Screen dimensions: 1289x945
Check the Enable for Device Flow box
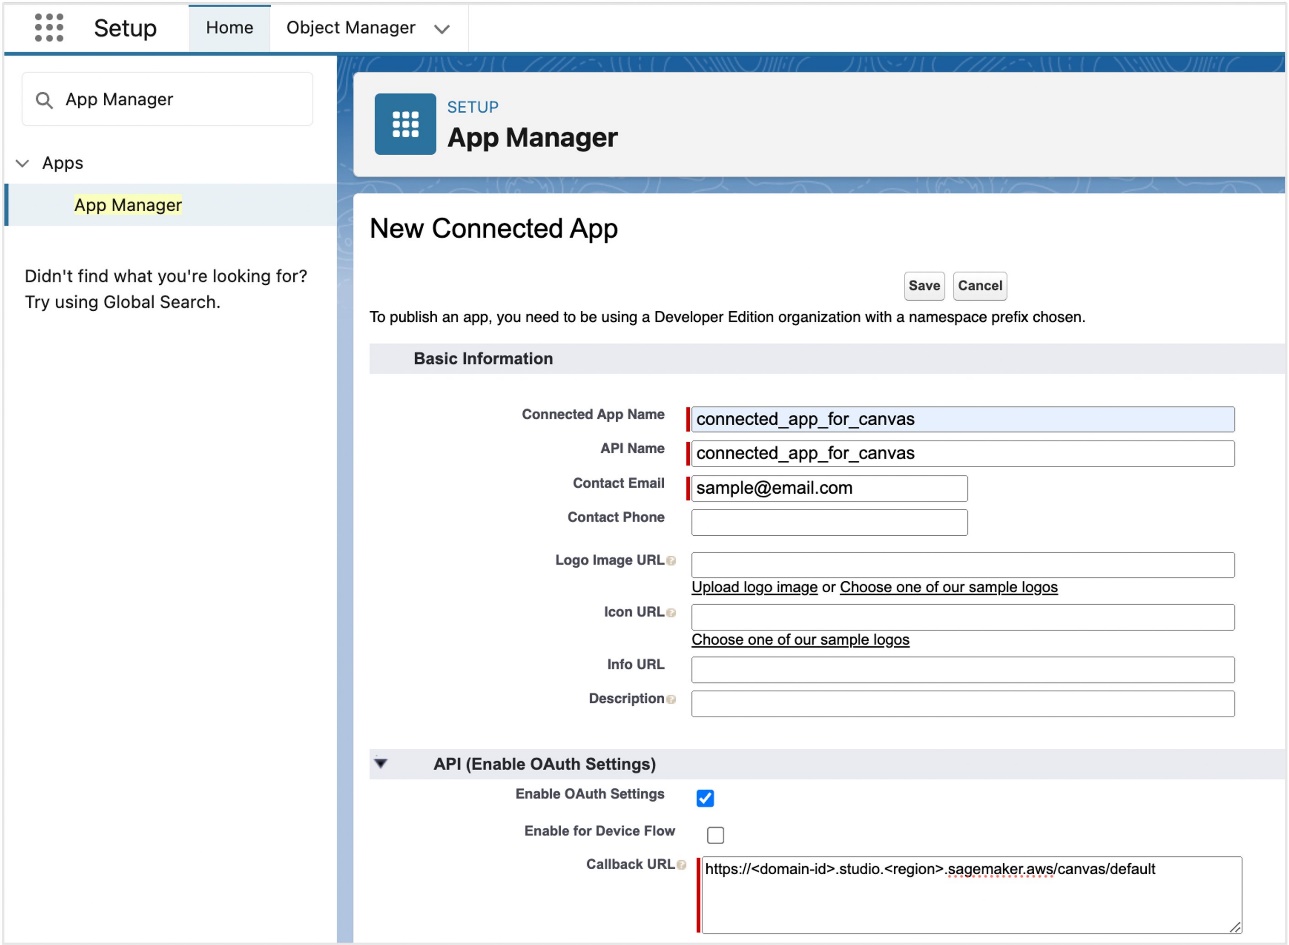pos(715,835)
